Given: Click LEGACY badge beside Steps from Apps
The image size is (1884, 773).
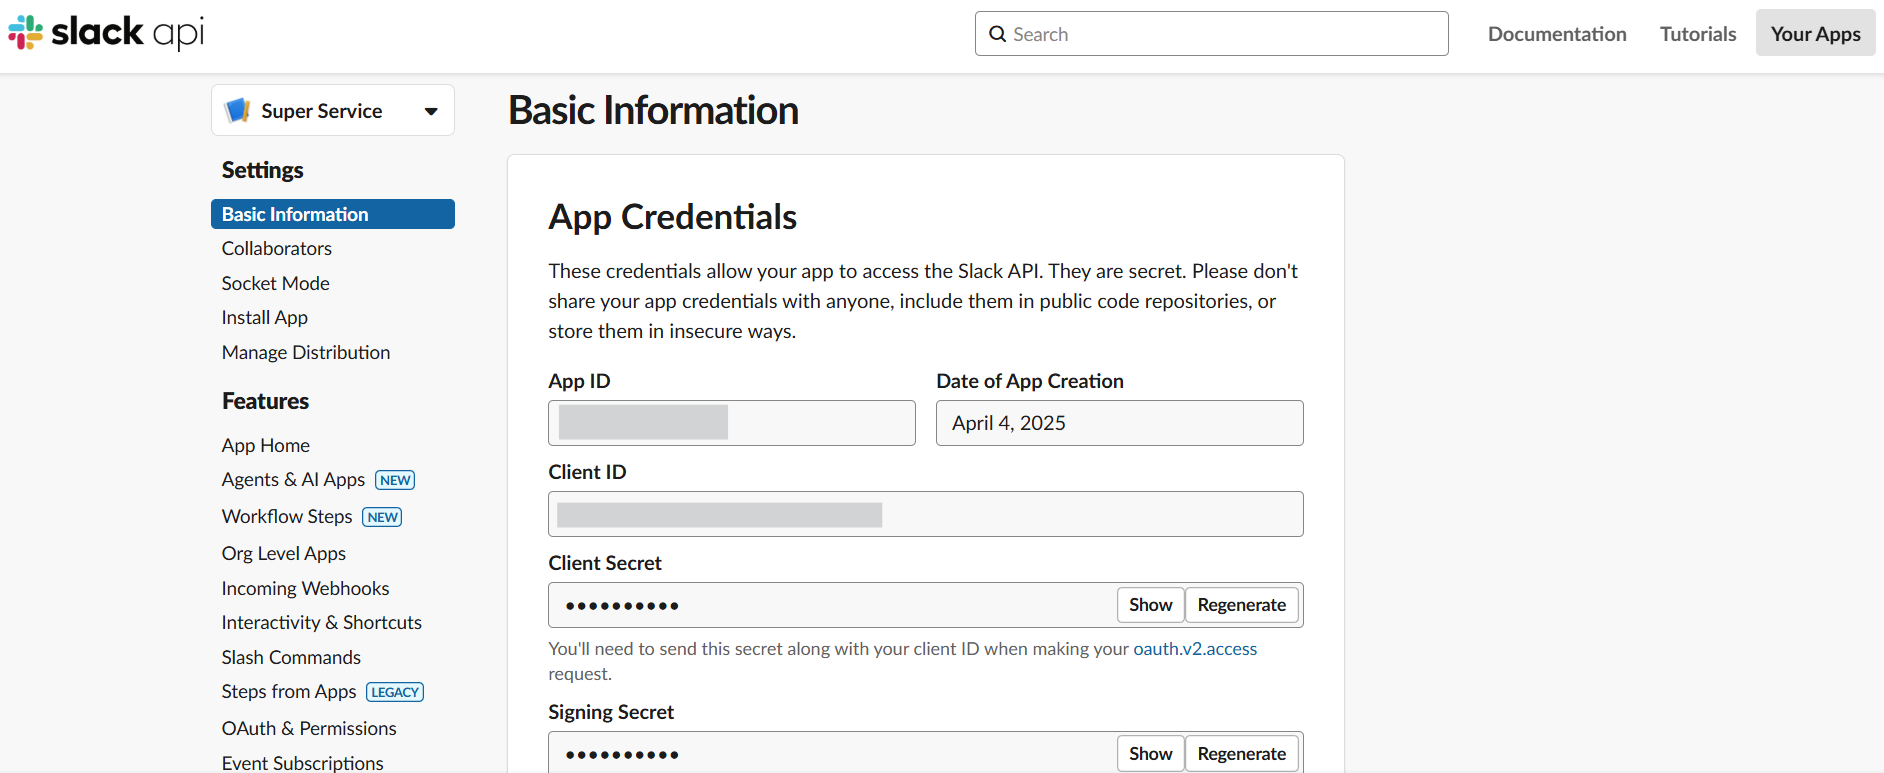Looking at the screenshot, I should 395,692.
